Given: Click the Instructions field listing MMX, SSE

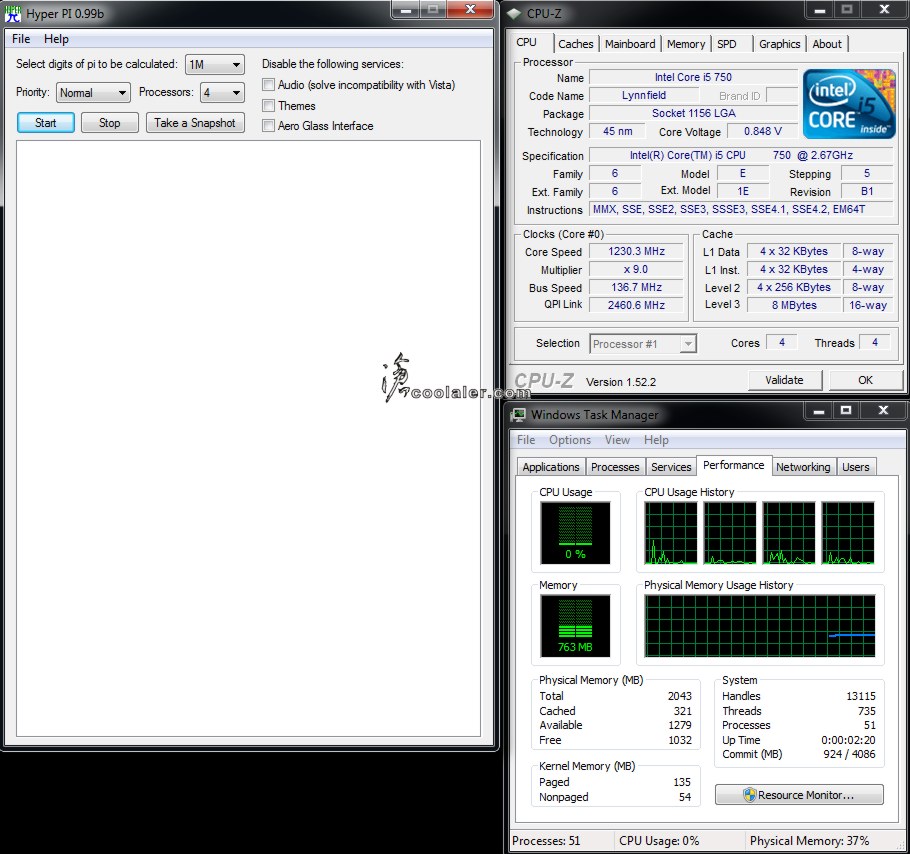Looking at the screenshot, I should [x=741, y=209].
